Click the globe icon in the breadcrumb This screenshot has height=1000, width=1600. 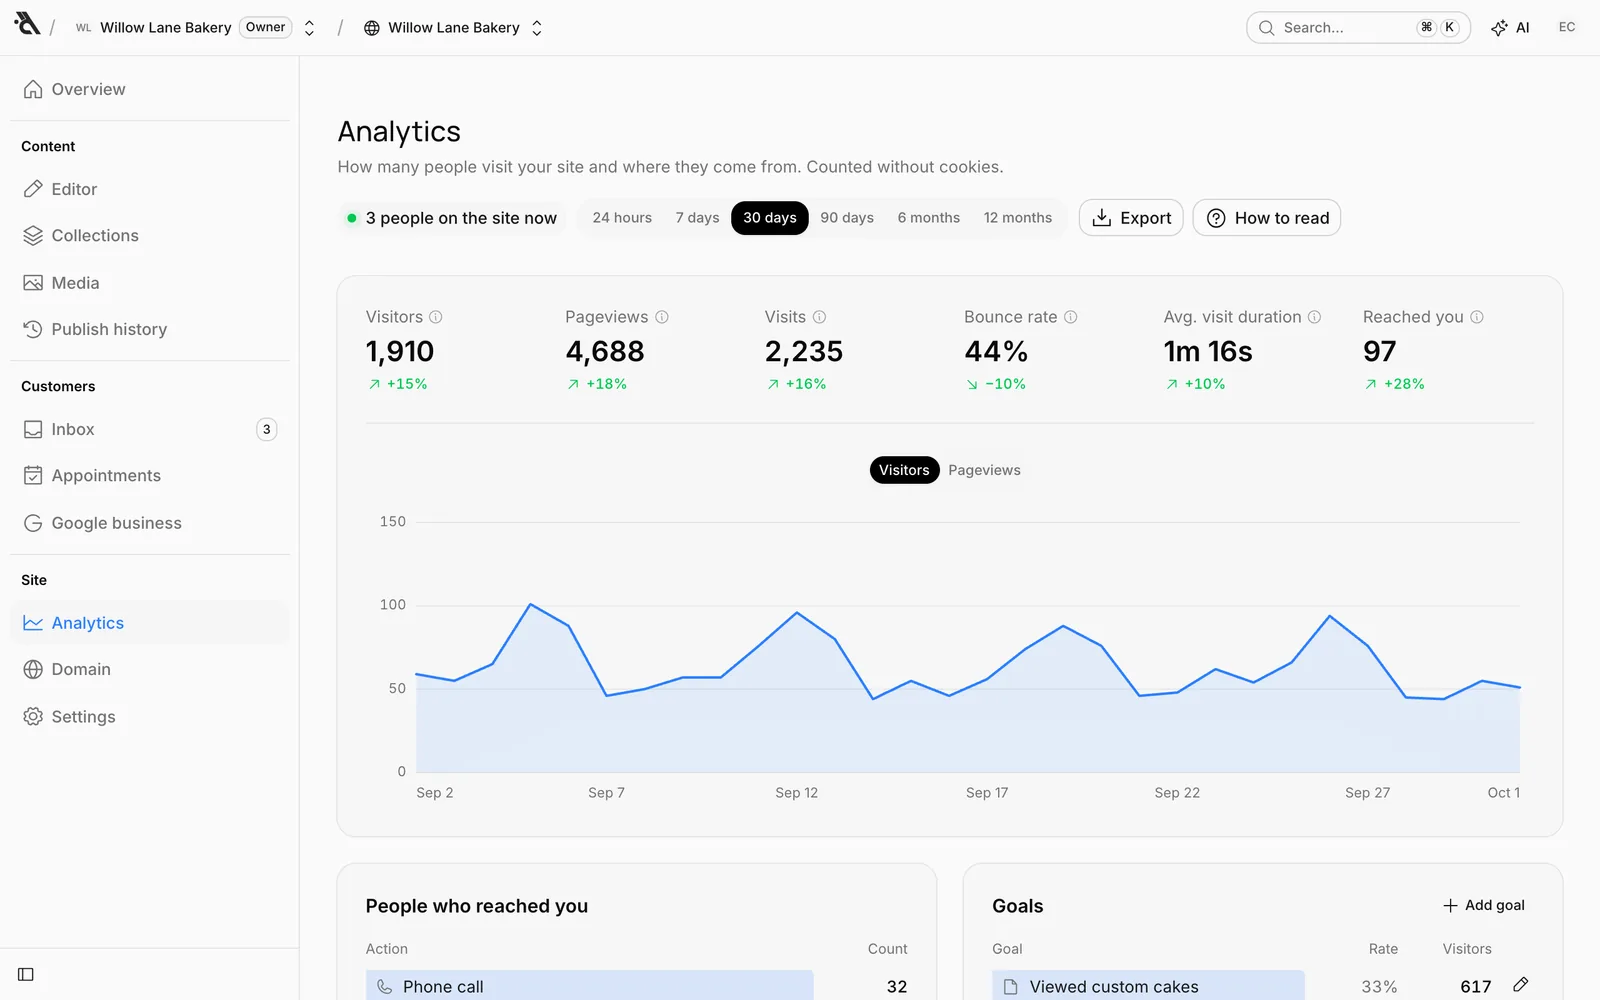click(372, 28)
